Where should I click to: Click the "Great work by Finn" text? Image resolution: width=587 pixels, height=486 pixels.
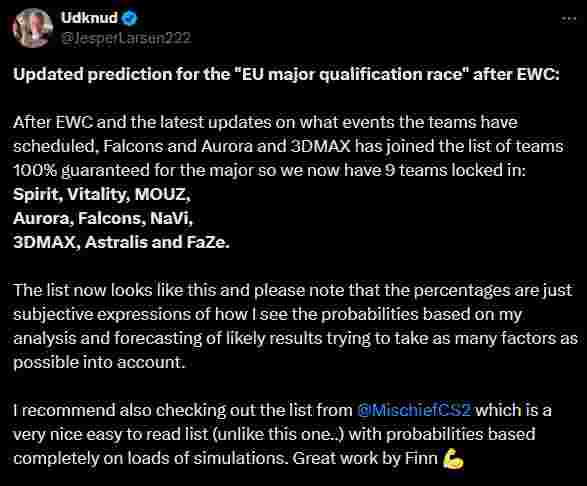[365, 458]
